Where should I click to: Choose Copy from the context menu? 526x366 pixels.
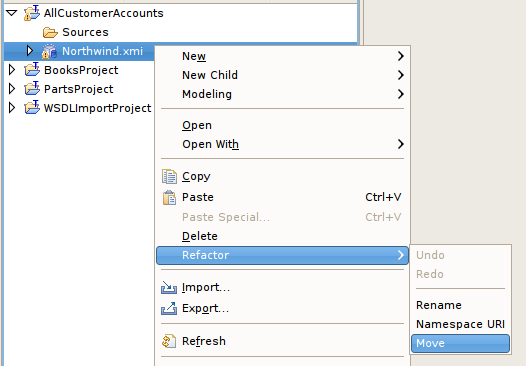pos(282,176)
